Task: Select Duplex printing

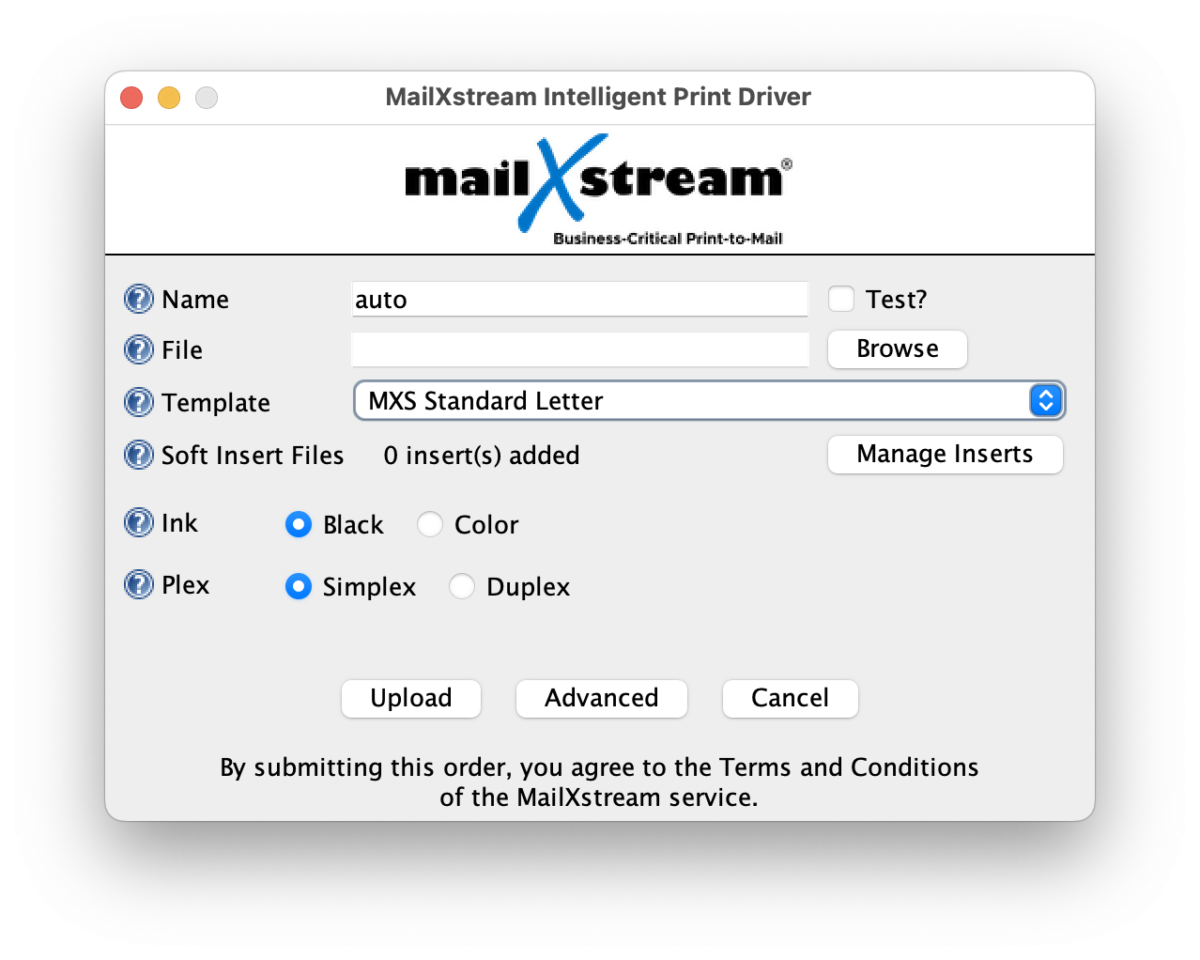Action: click(462, 586)
